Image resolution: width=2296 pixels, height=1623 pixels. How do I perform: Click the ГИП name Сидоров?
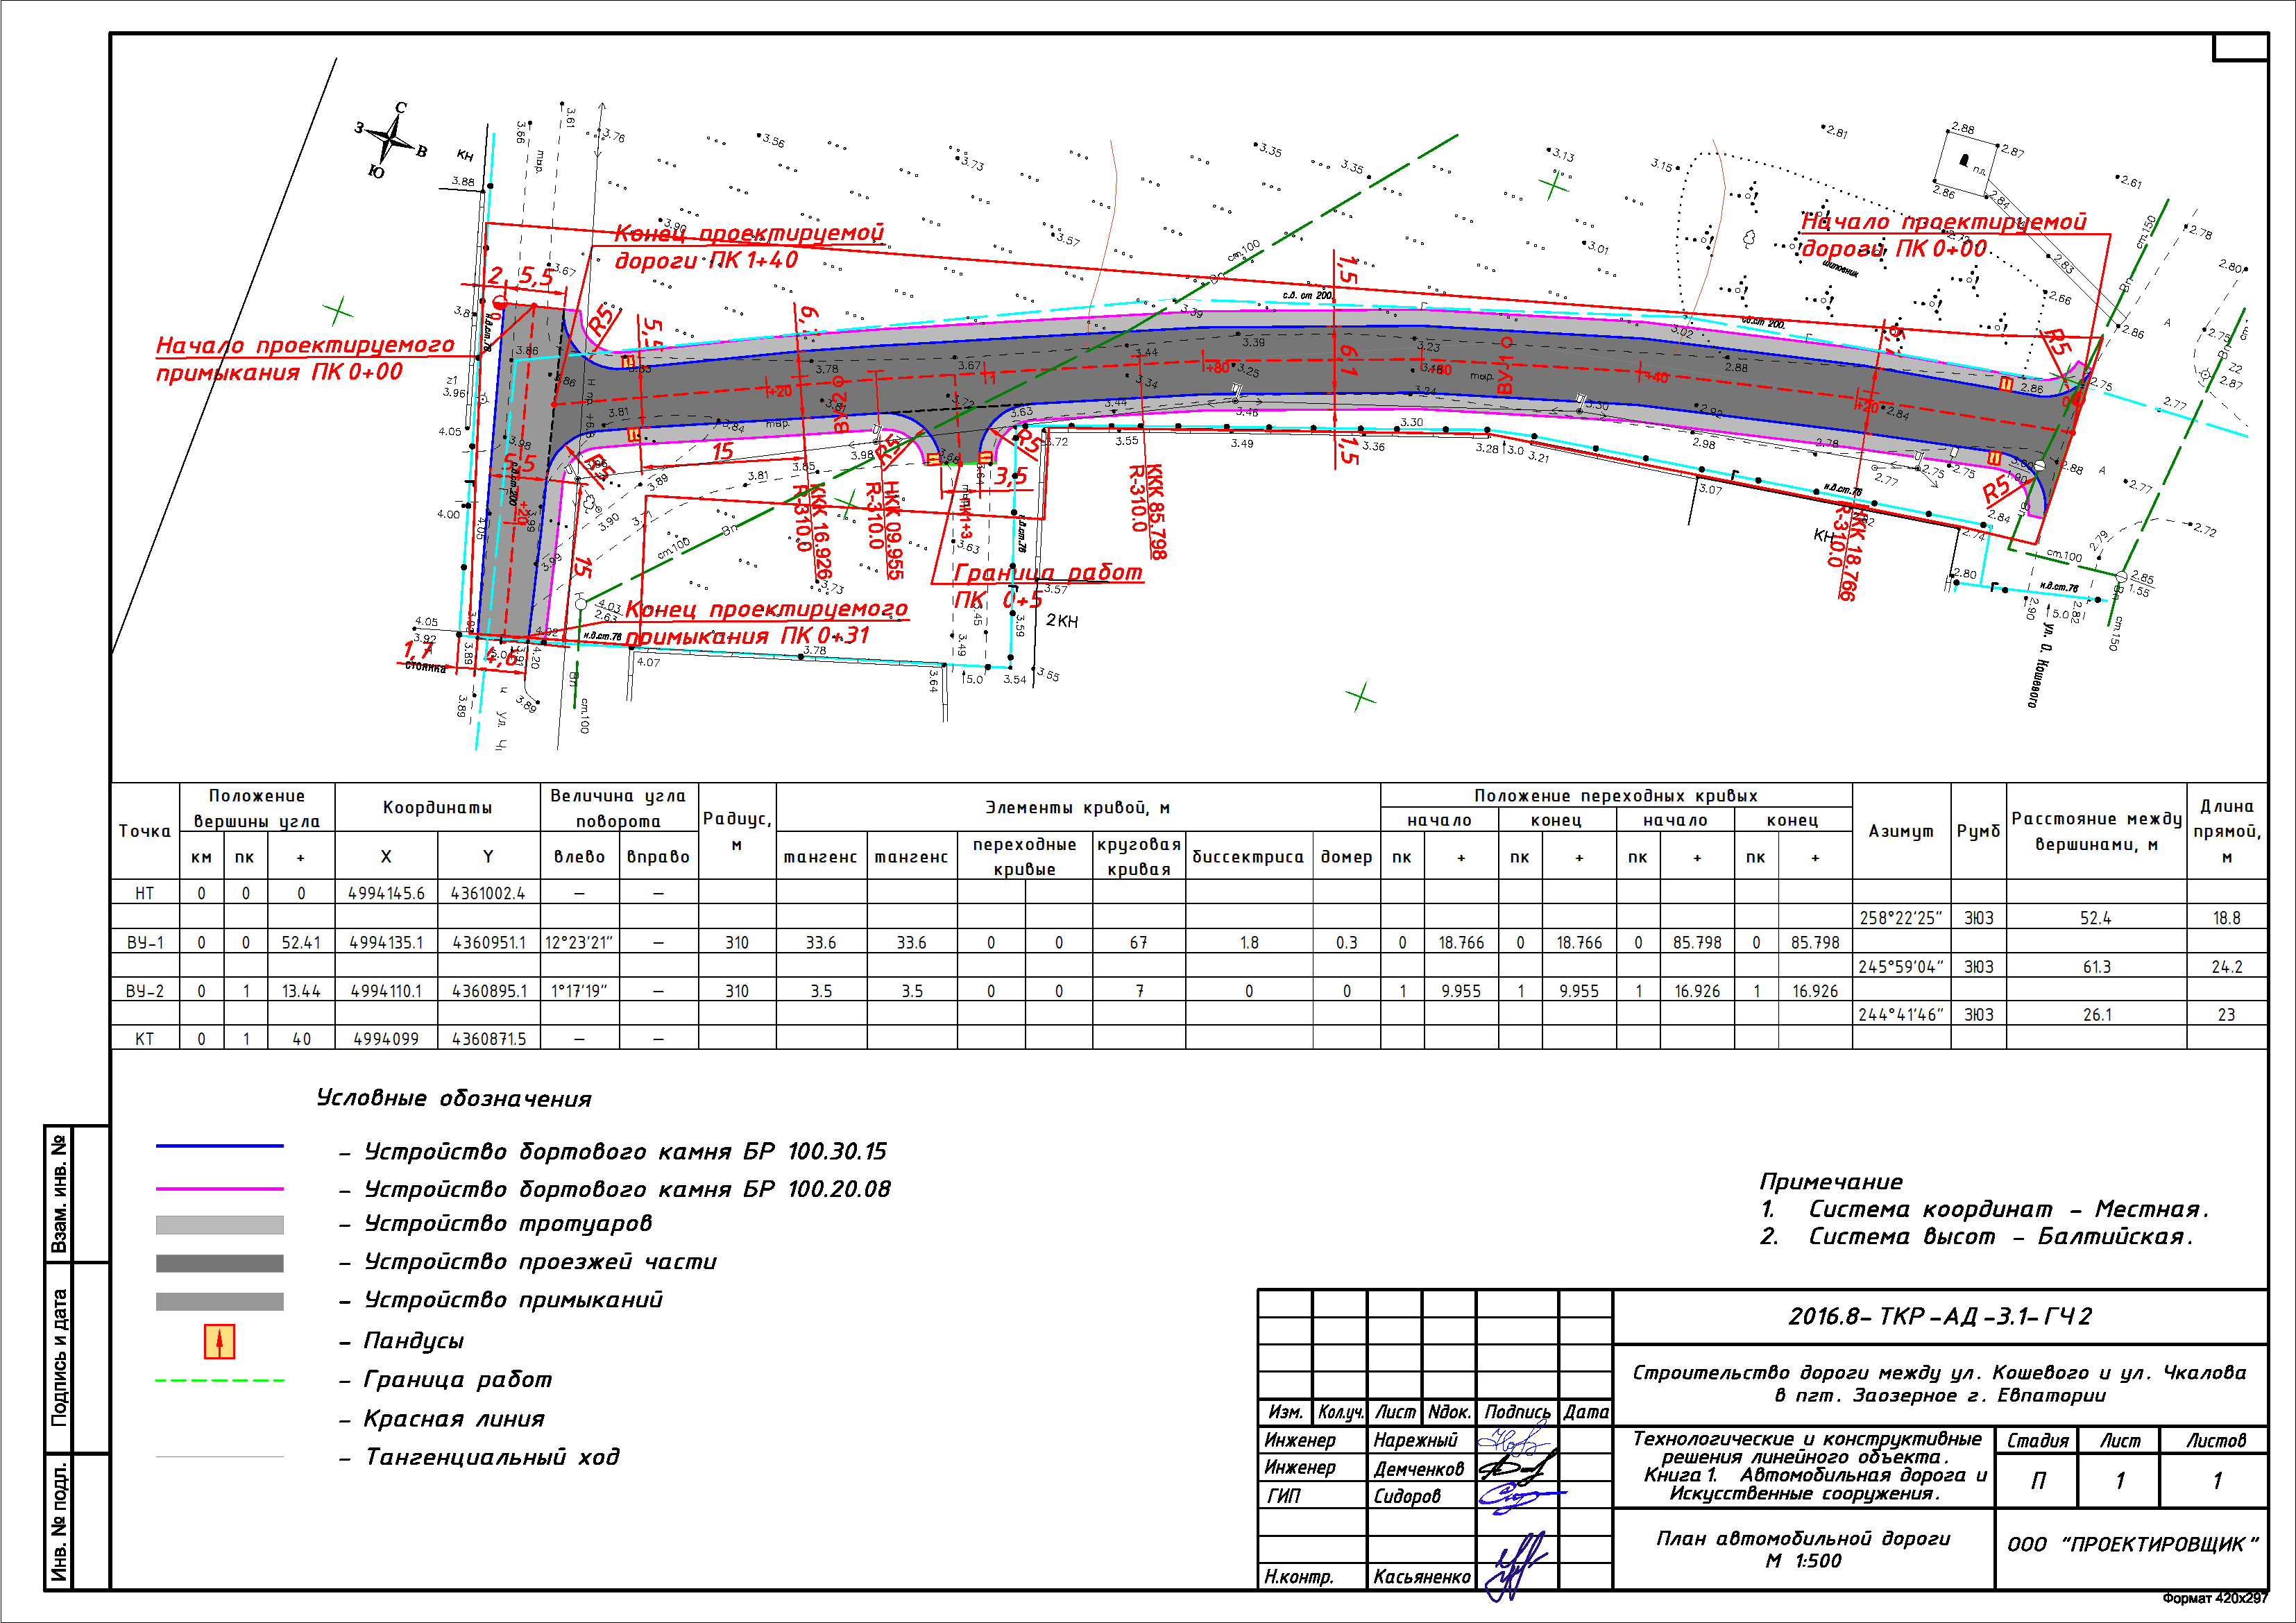click(x=1406, y=1496)
